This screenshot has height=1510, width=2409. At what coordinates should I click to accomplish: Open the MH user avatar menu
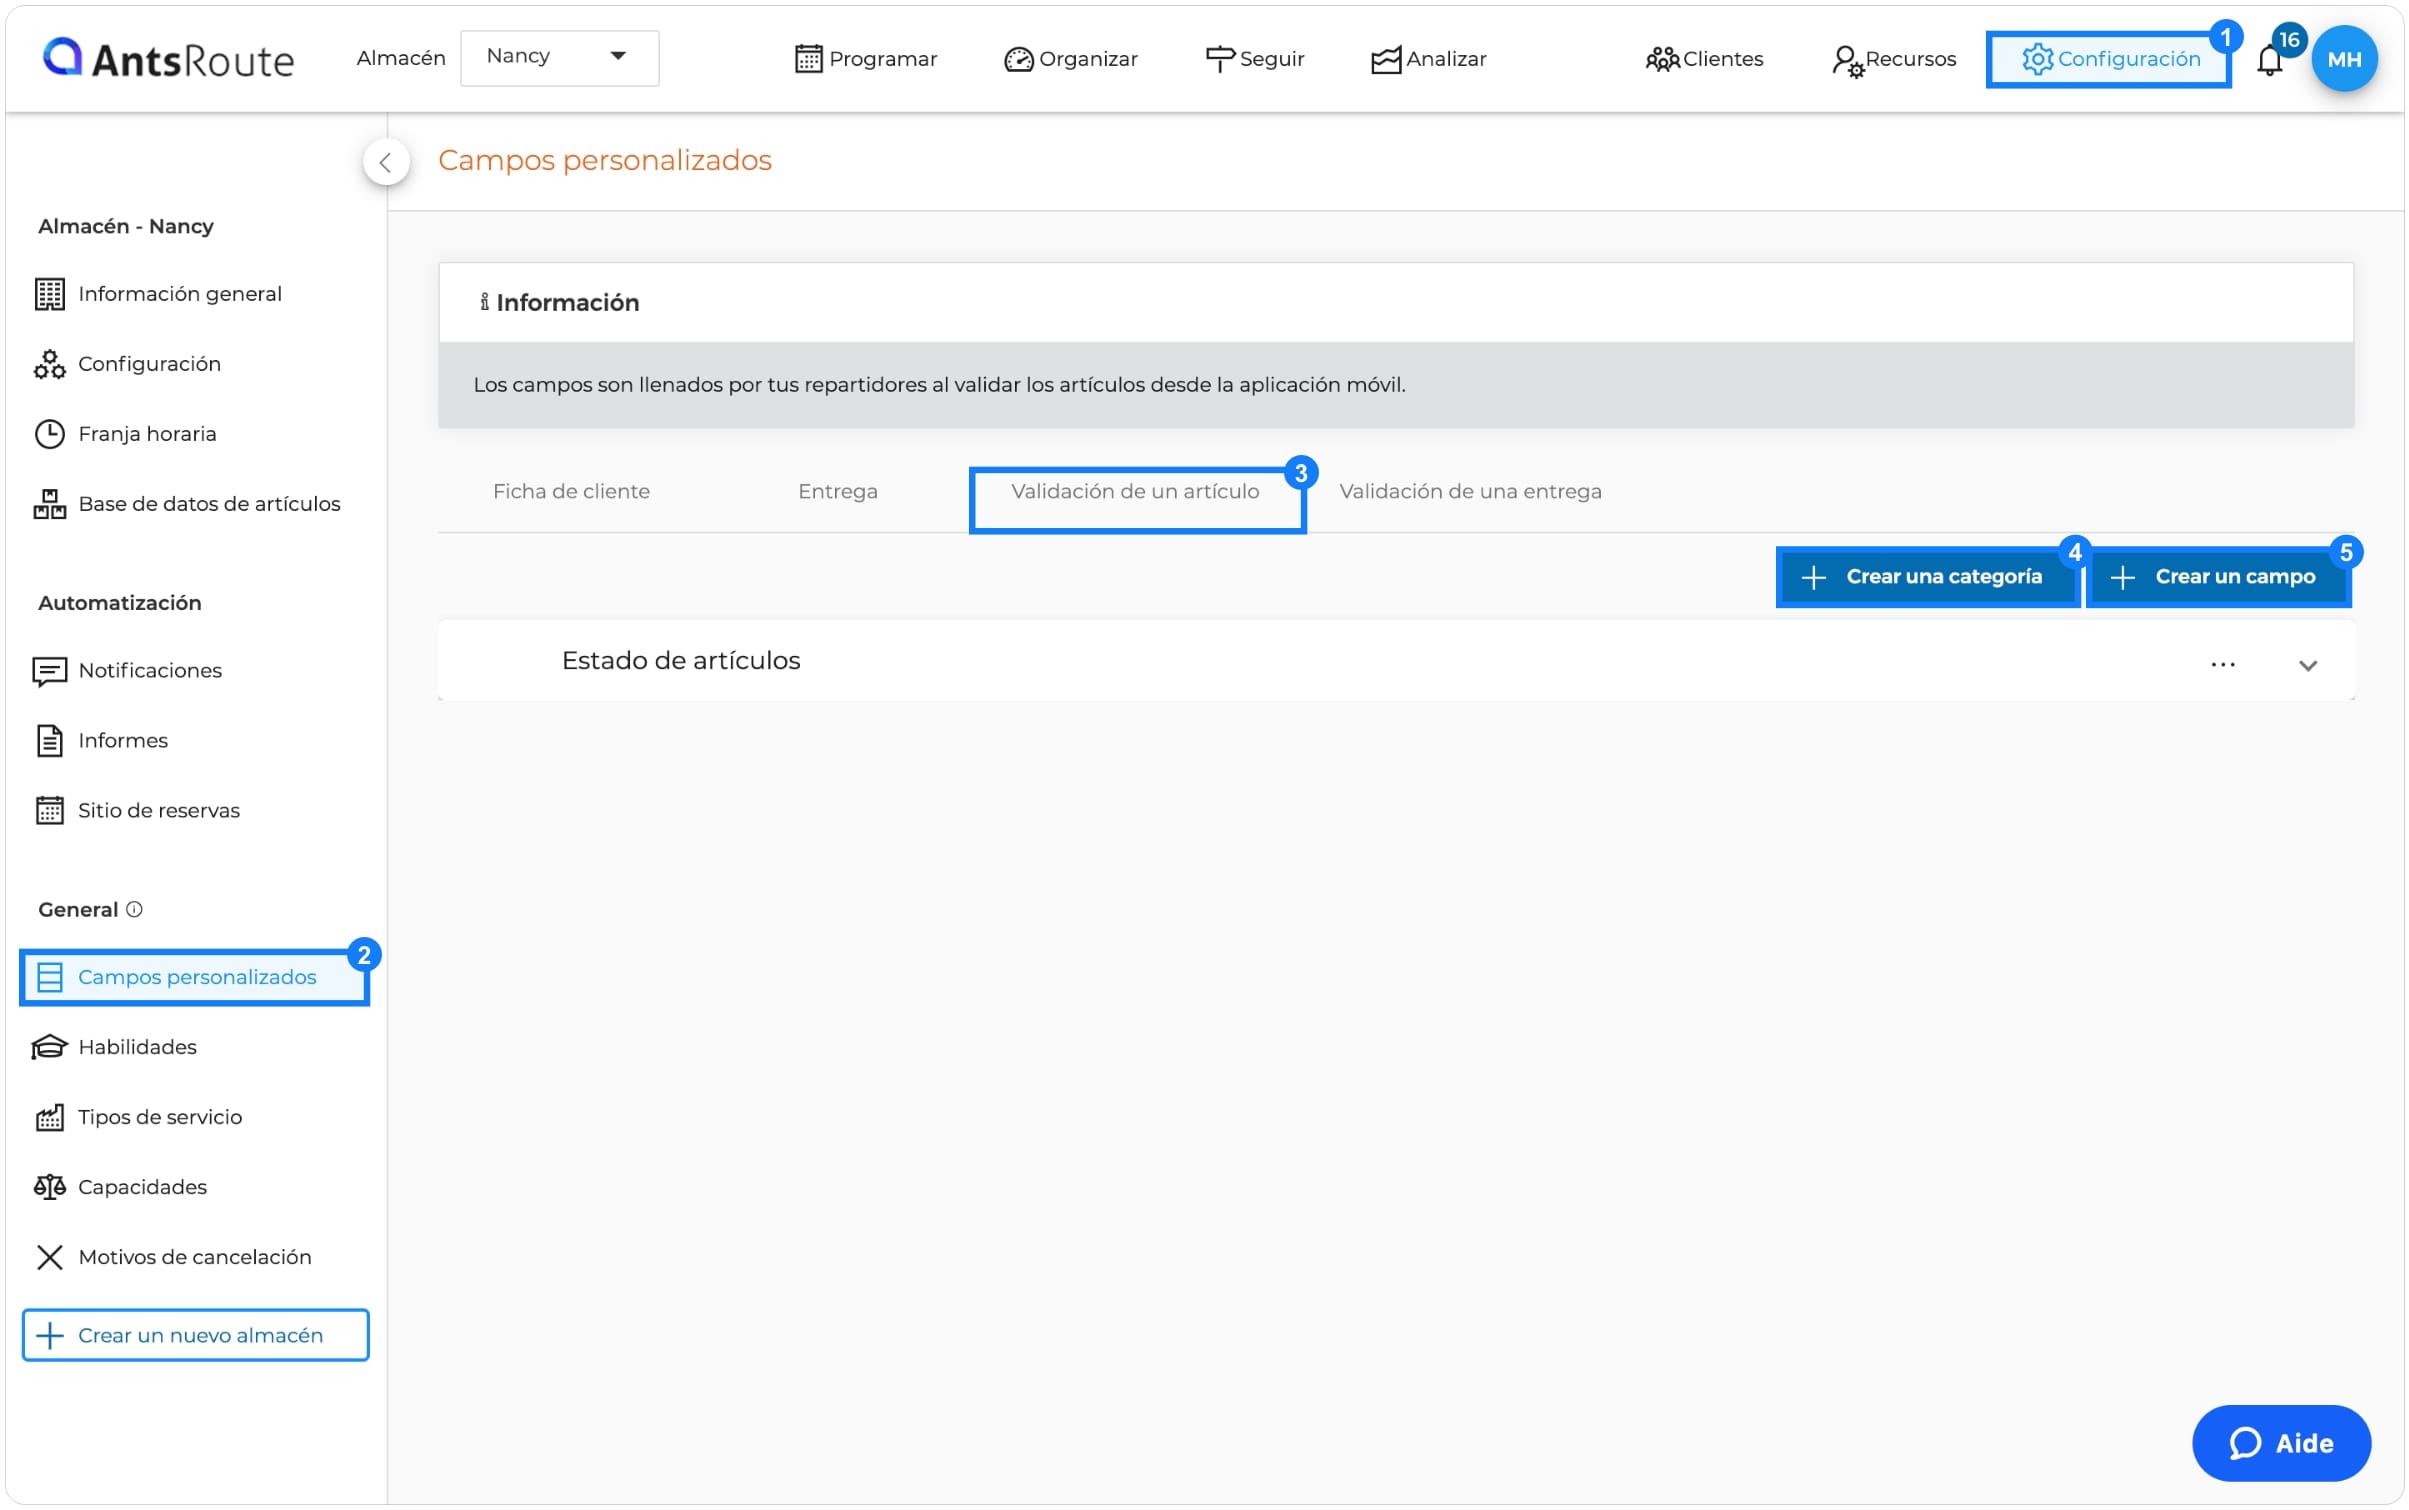click(2343, 59)
